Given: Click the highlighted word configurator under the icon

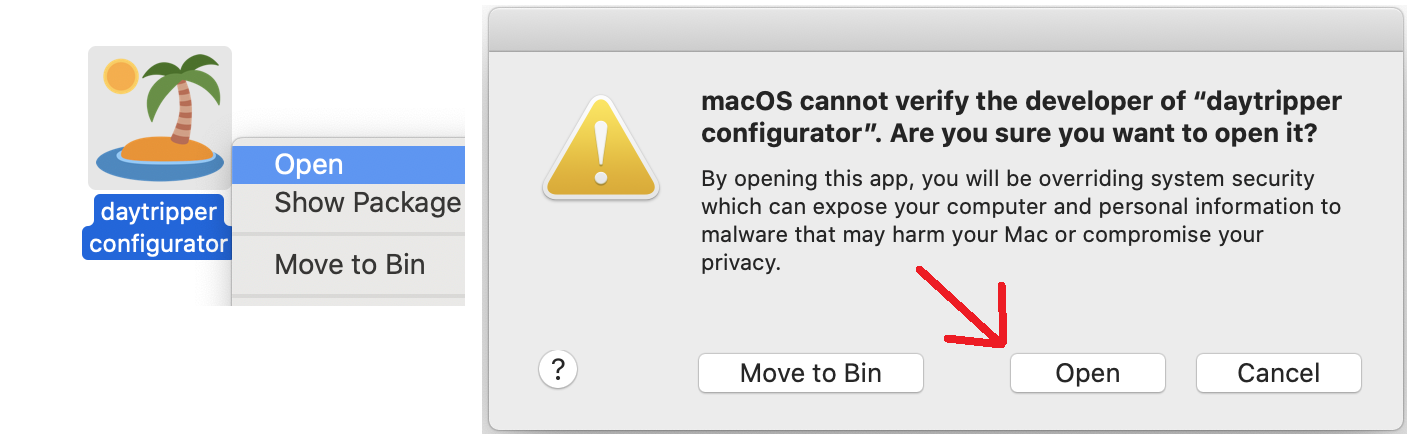Looking at the screenshot, I should pos(158,243).
